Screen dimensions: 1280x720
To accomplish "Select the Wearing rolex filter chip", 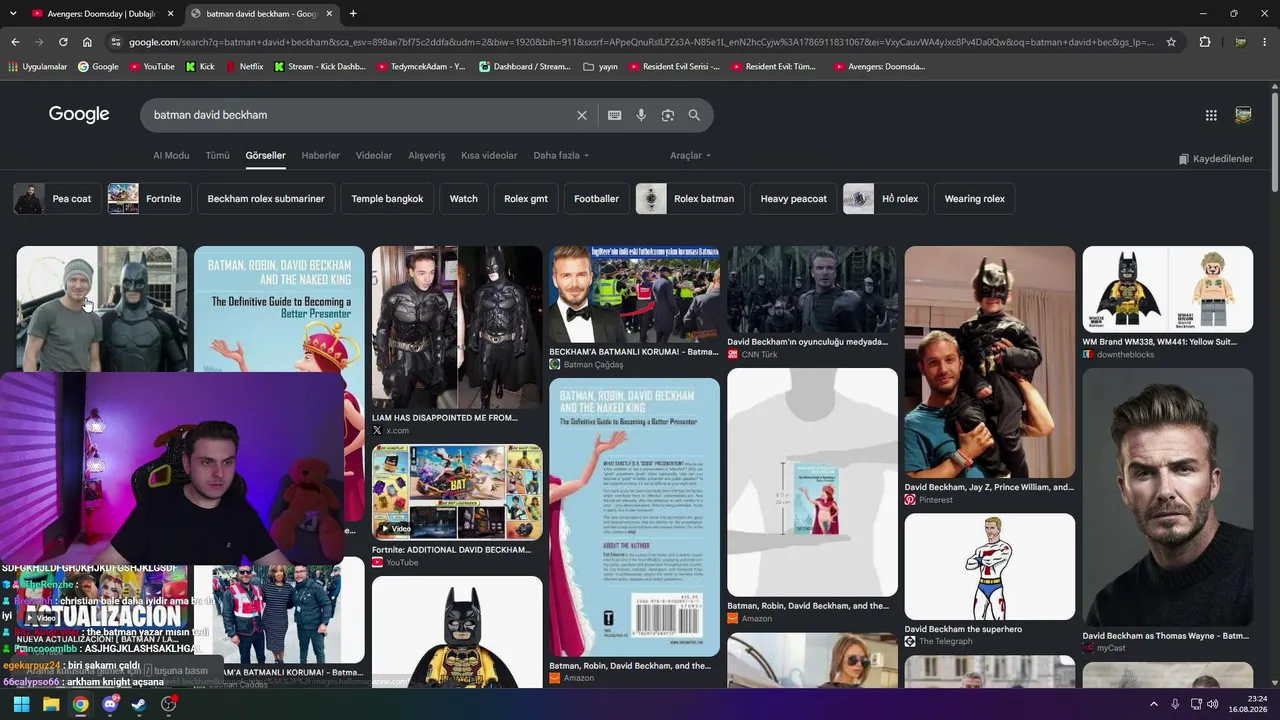I will click(x=975, y=199).
